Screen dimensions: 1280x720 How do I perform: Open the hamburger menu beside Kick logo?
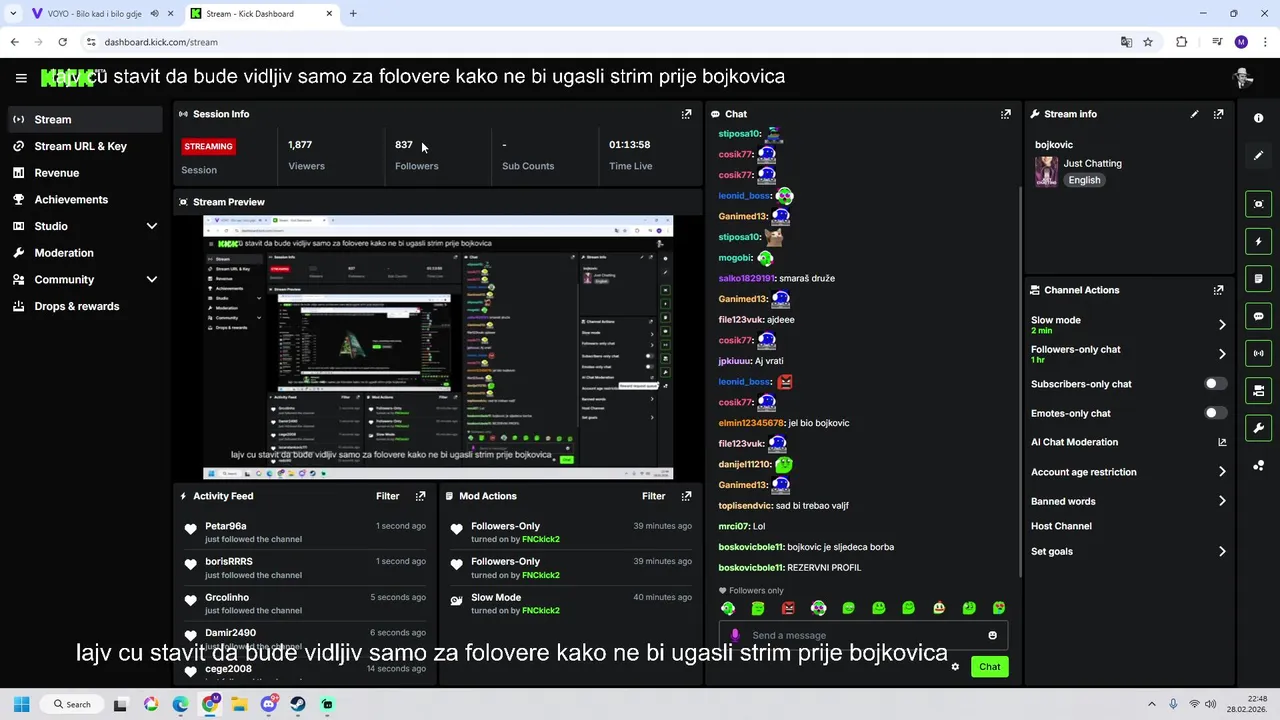click(21, 77)
